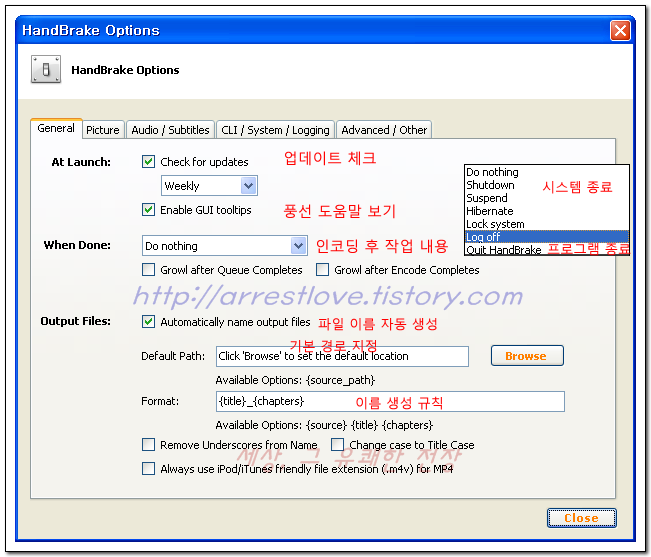Check Remove Underscores from Name
Viewport: 651px width, 557px height.
[x=148, y=445]
